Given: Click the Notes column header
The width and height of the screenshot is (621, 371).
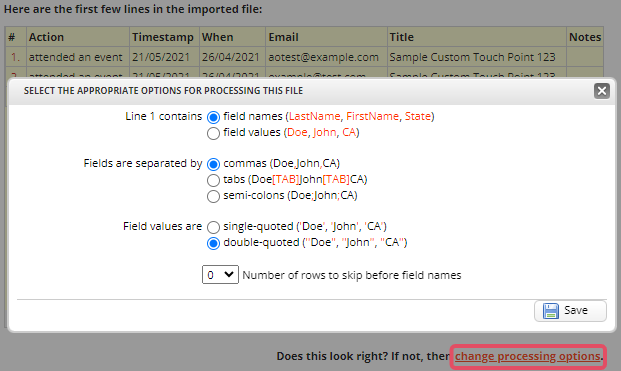Looking at the screenshot, I should pos(585,37).
